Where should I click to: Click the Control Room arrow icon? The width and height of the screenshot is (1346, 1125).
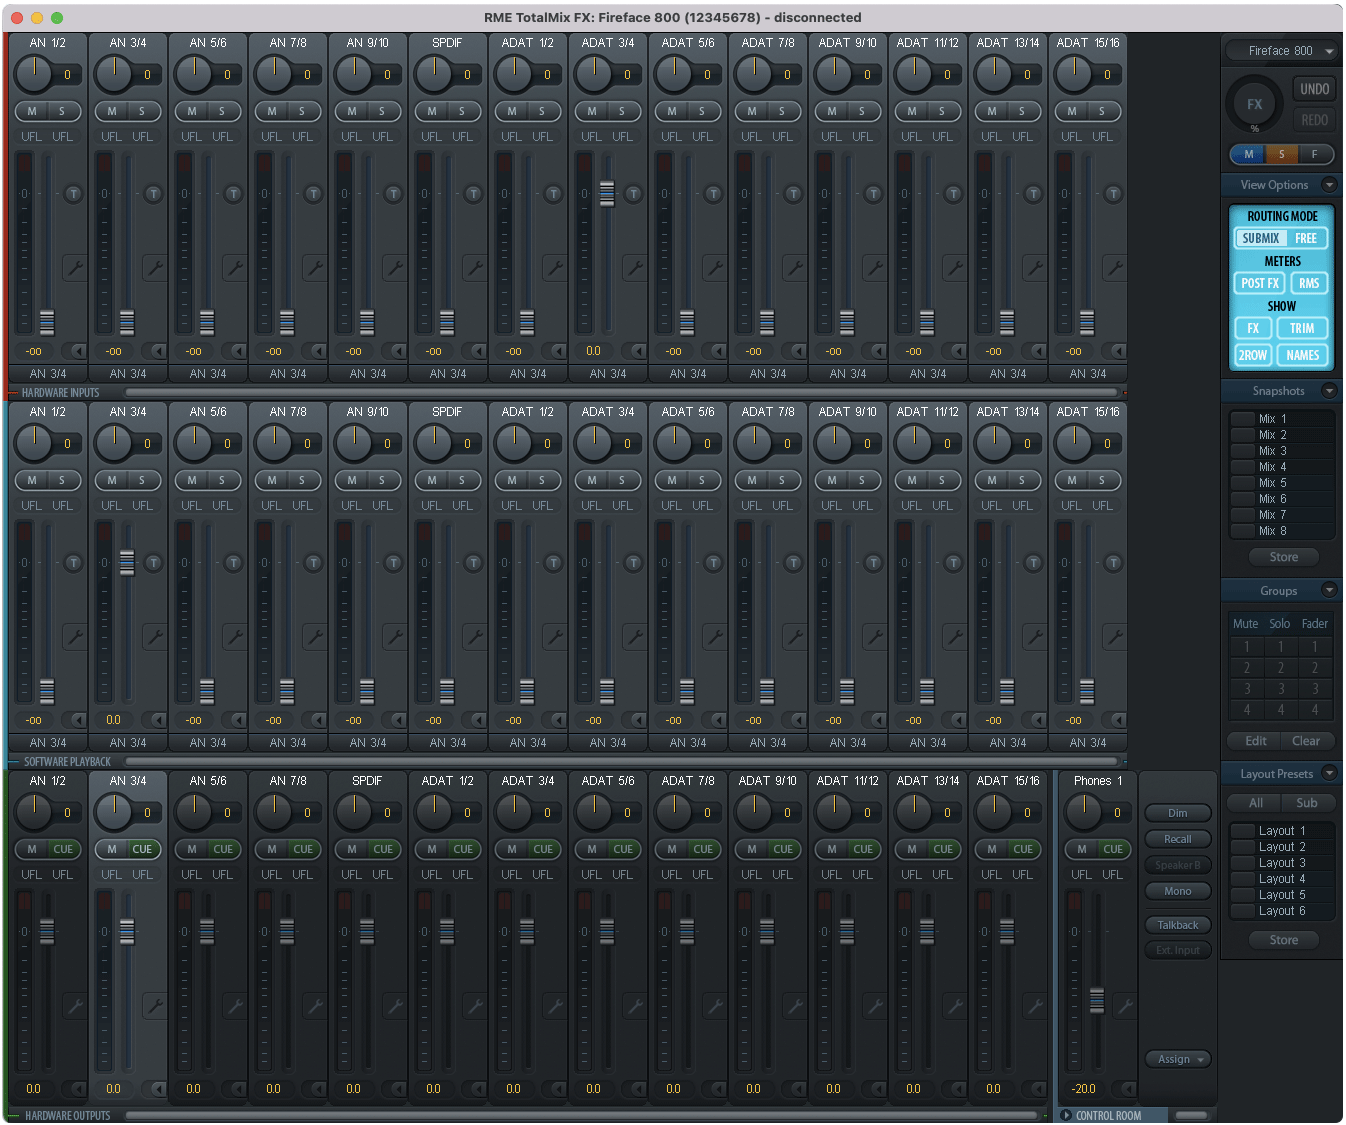click(1066, 1115)
